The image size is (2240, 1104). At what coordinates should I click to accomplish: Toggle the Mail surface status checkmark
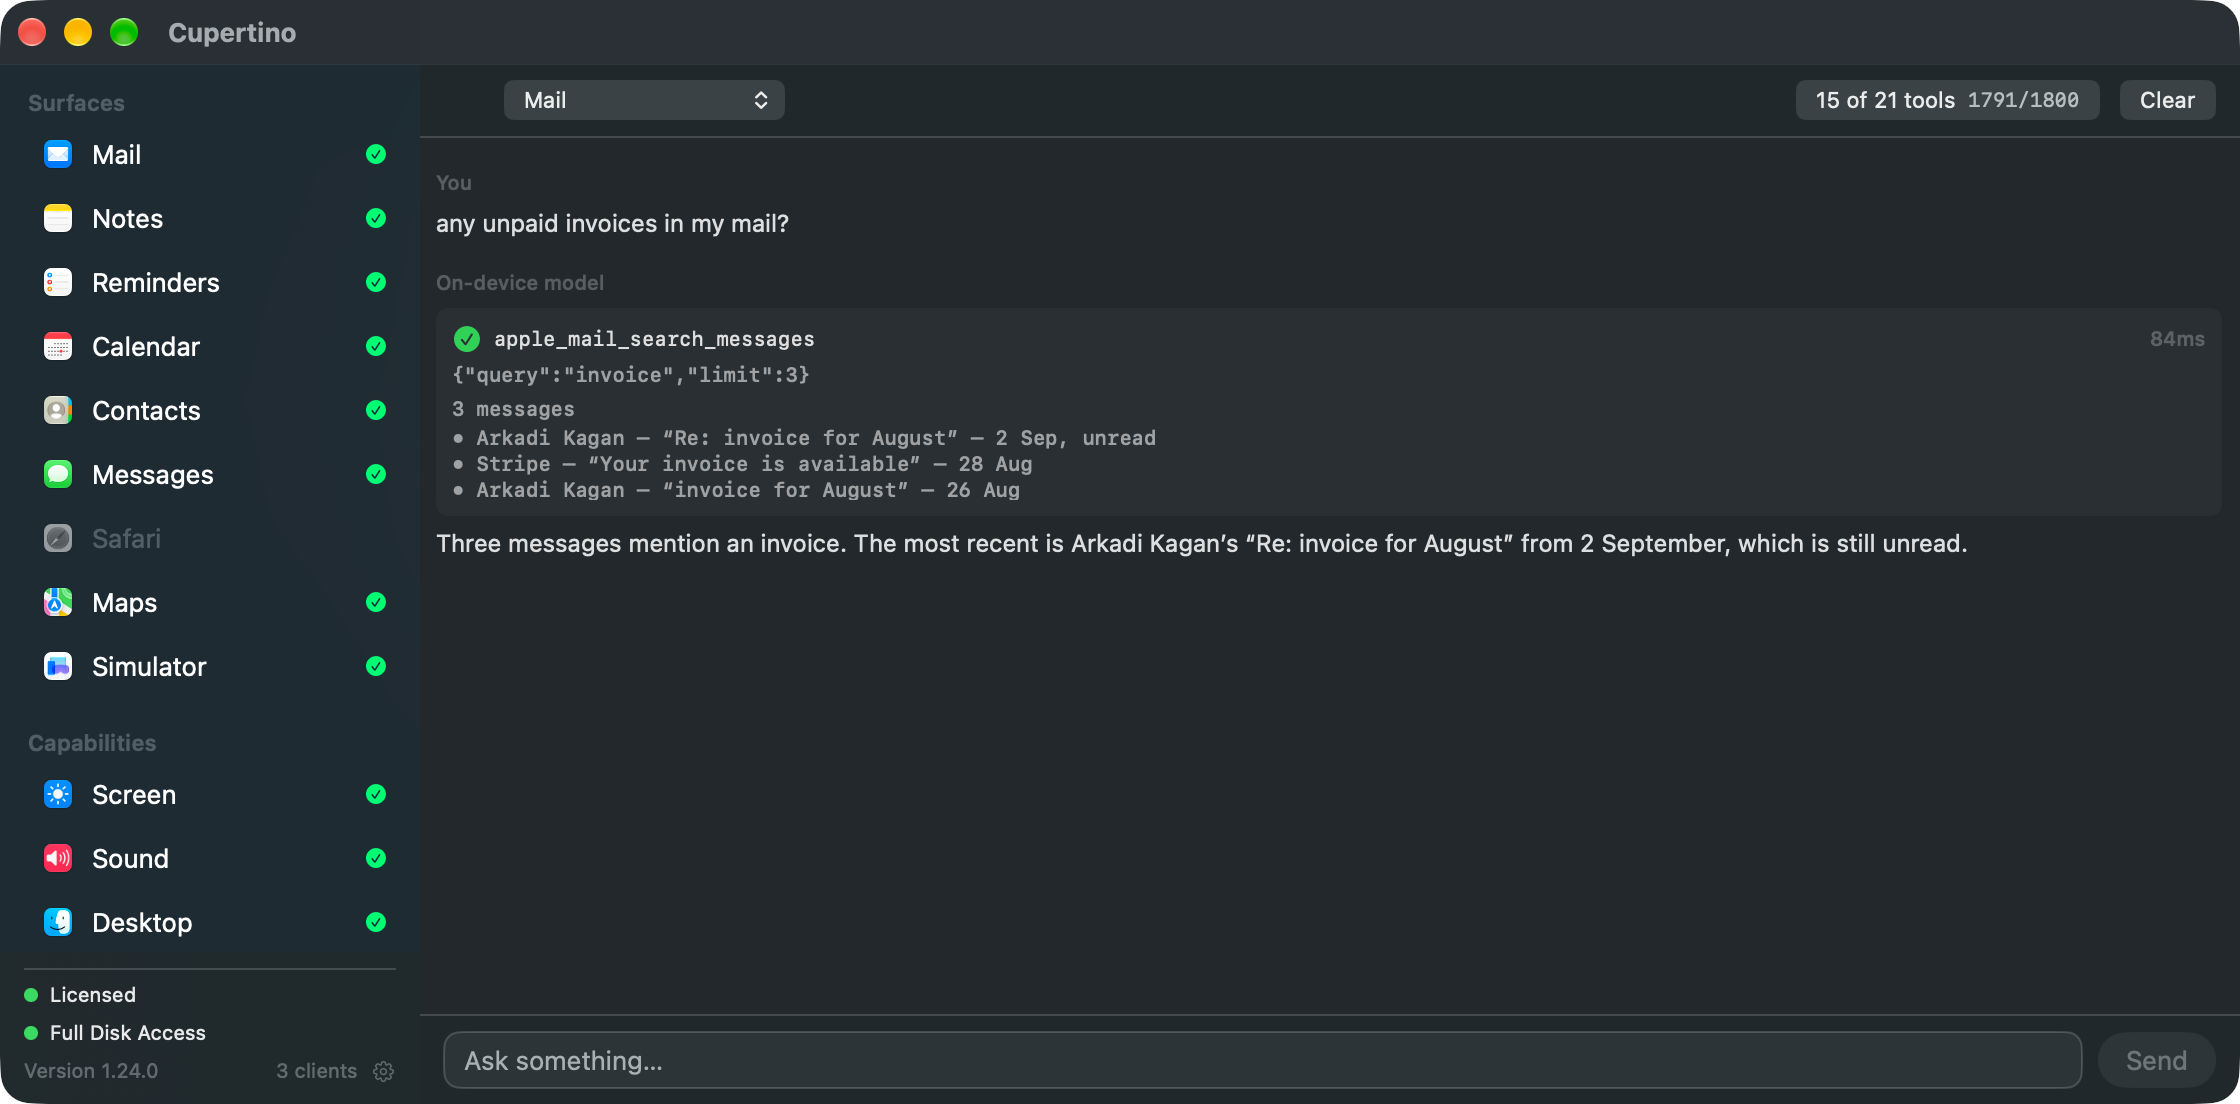(376, 154)
